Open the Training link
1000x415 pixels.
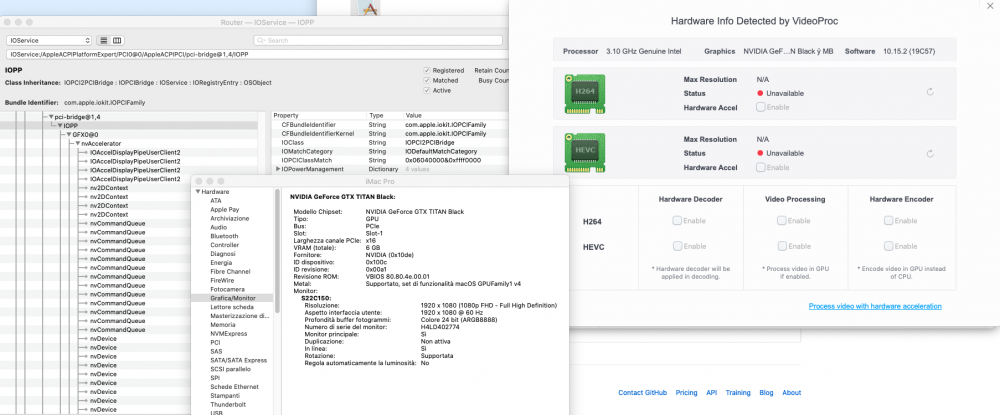738,393
